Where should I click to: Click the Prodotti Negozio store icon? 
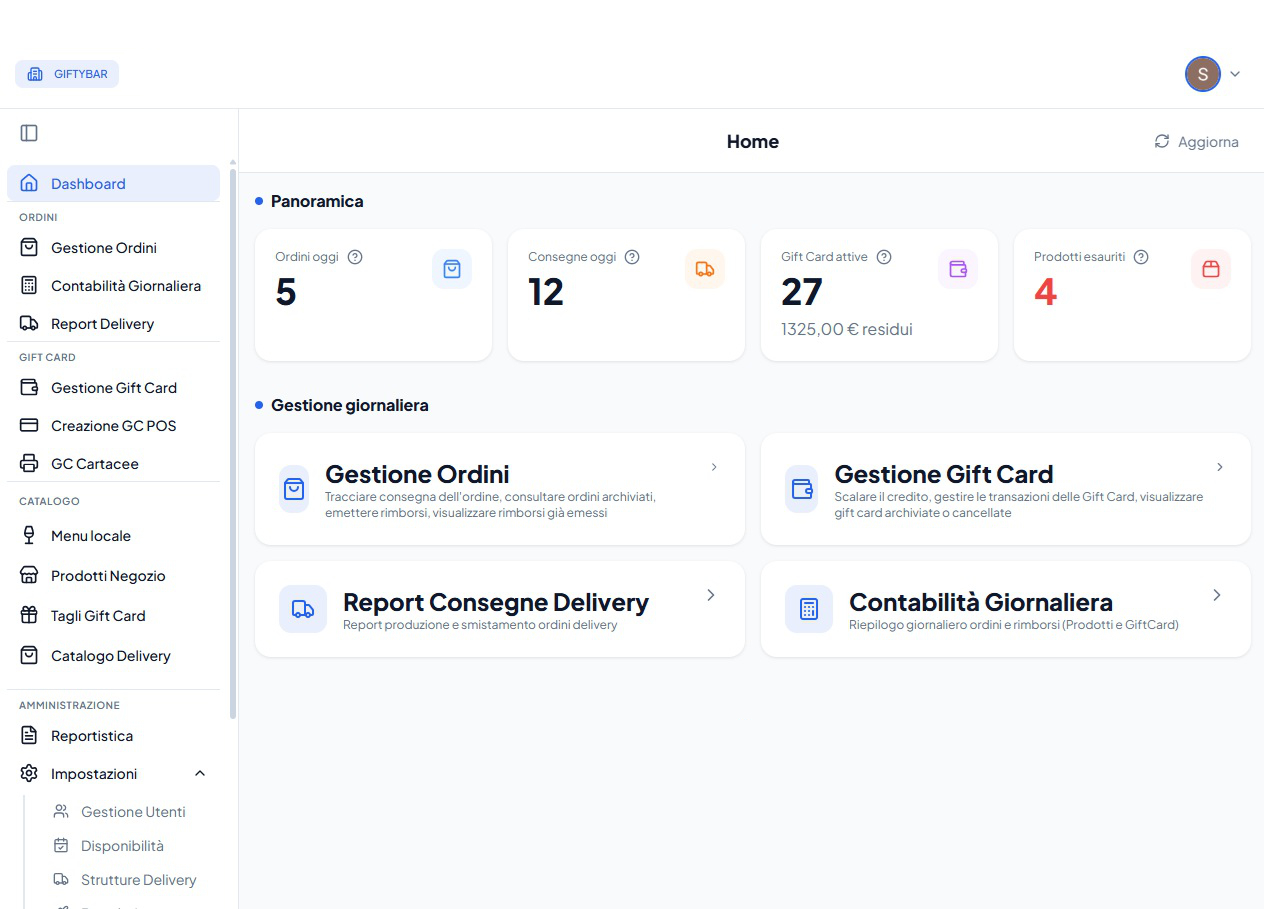[29, 575]
